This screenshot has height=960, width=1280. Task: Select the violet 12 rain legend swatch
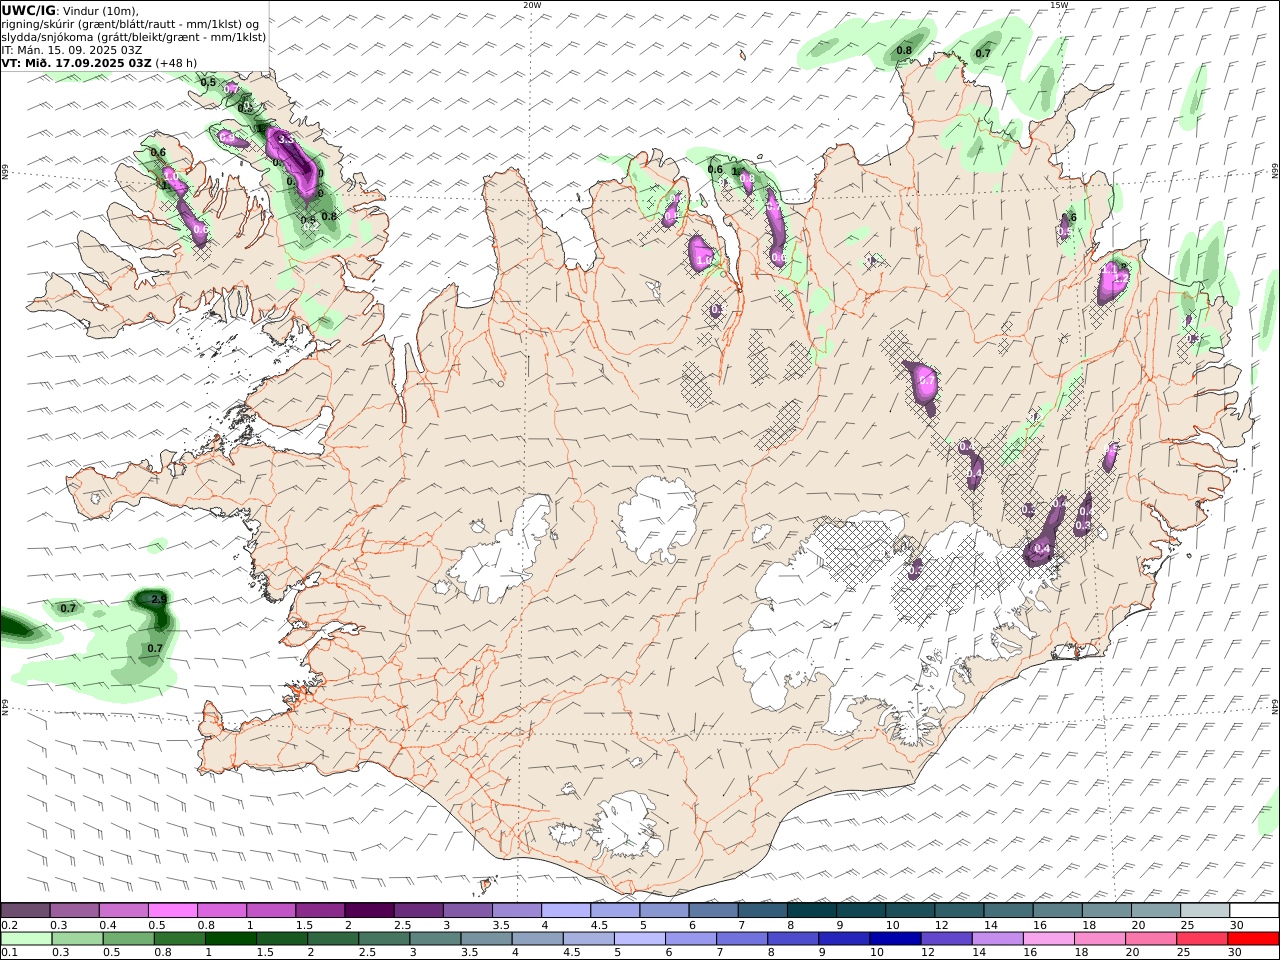coord(945,938)
